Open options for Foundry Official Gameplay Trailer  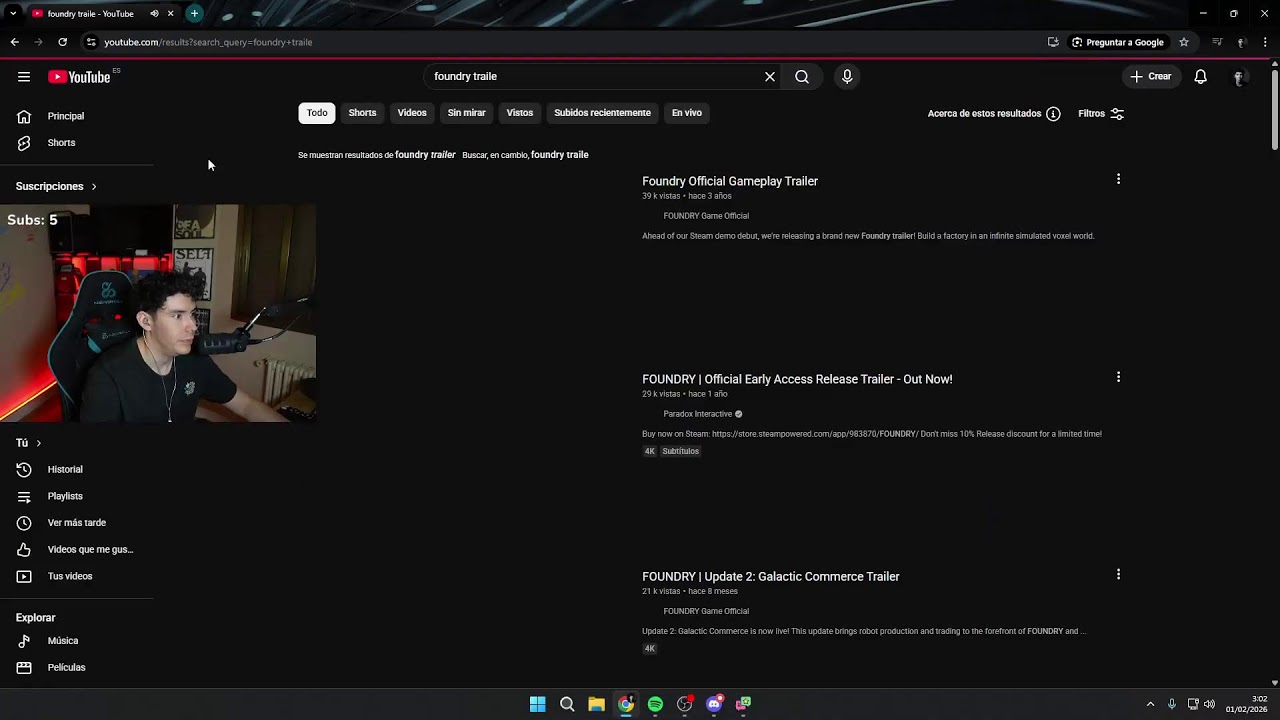(1118, 179)
